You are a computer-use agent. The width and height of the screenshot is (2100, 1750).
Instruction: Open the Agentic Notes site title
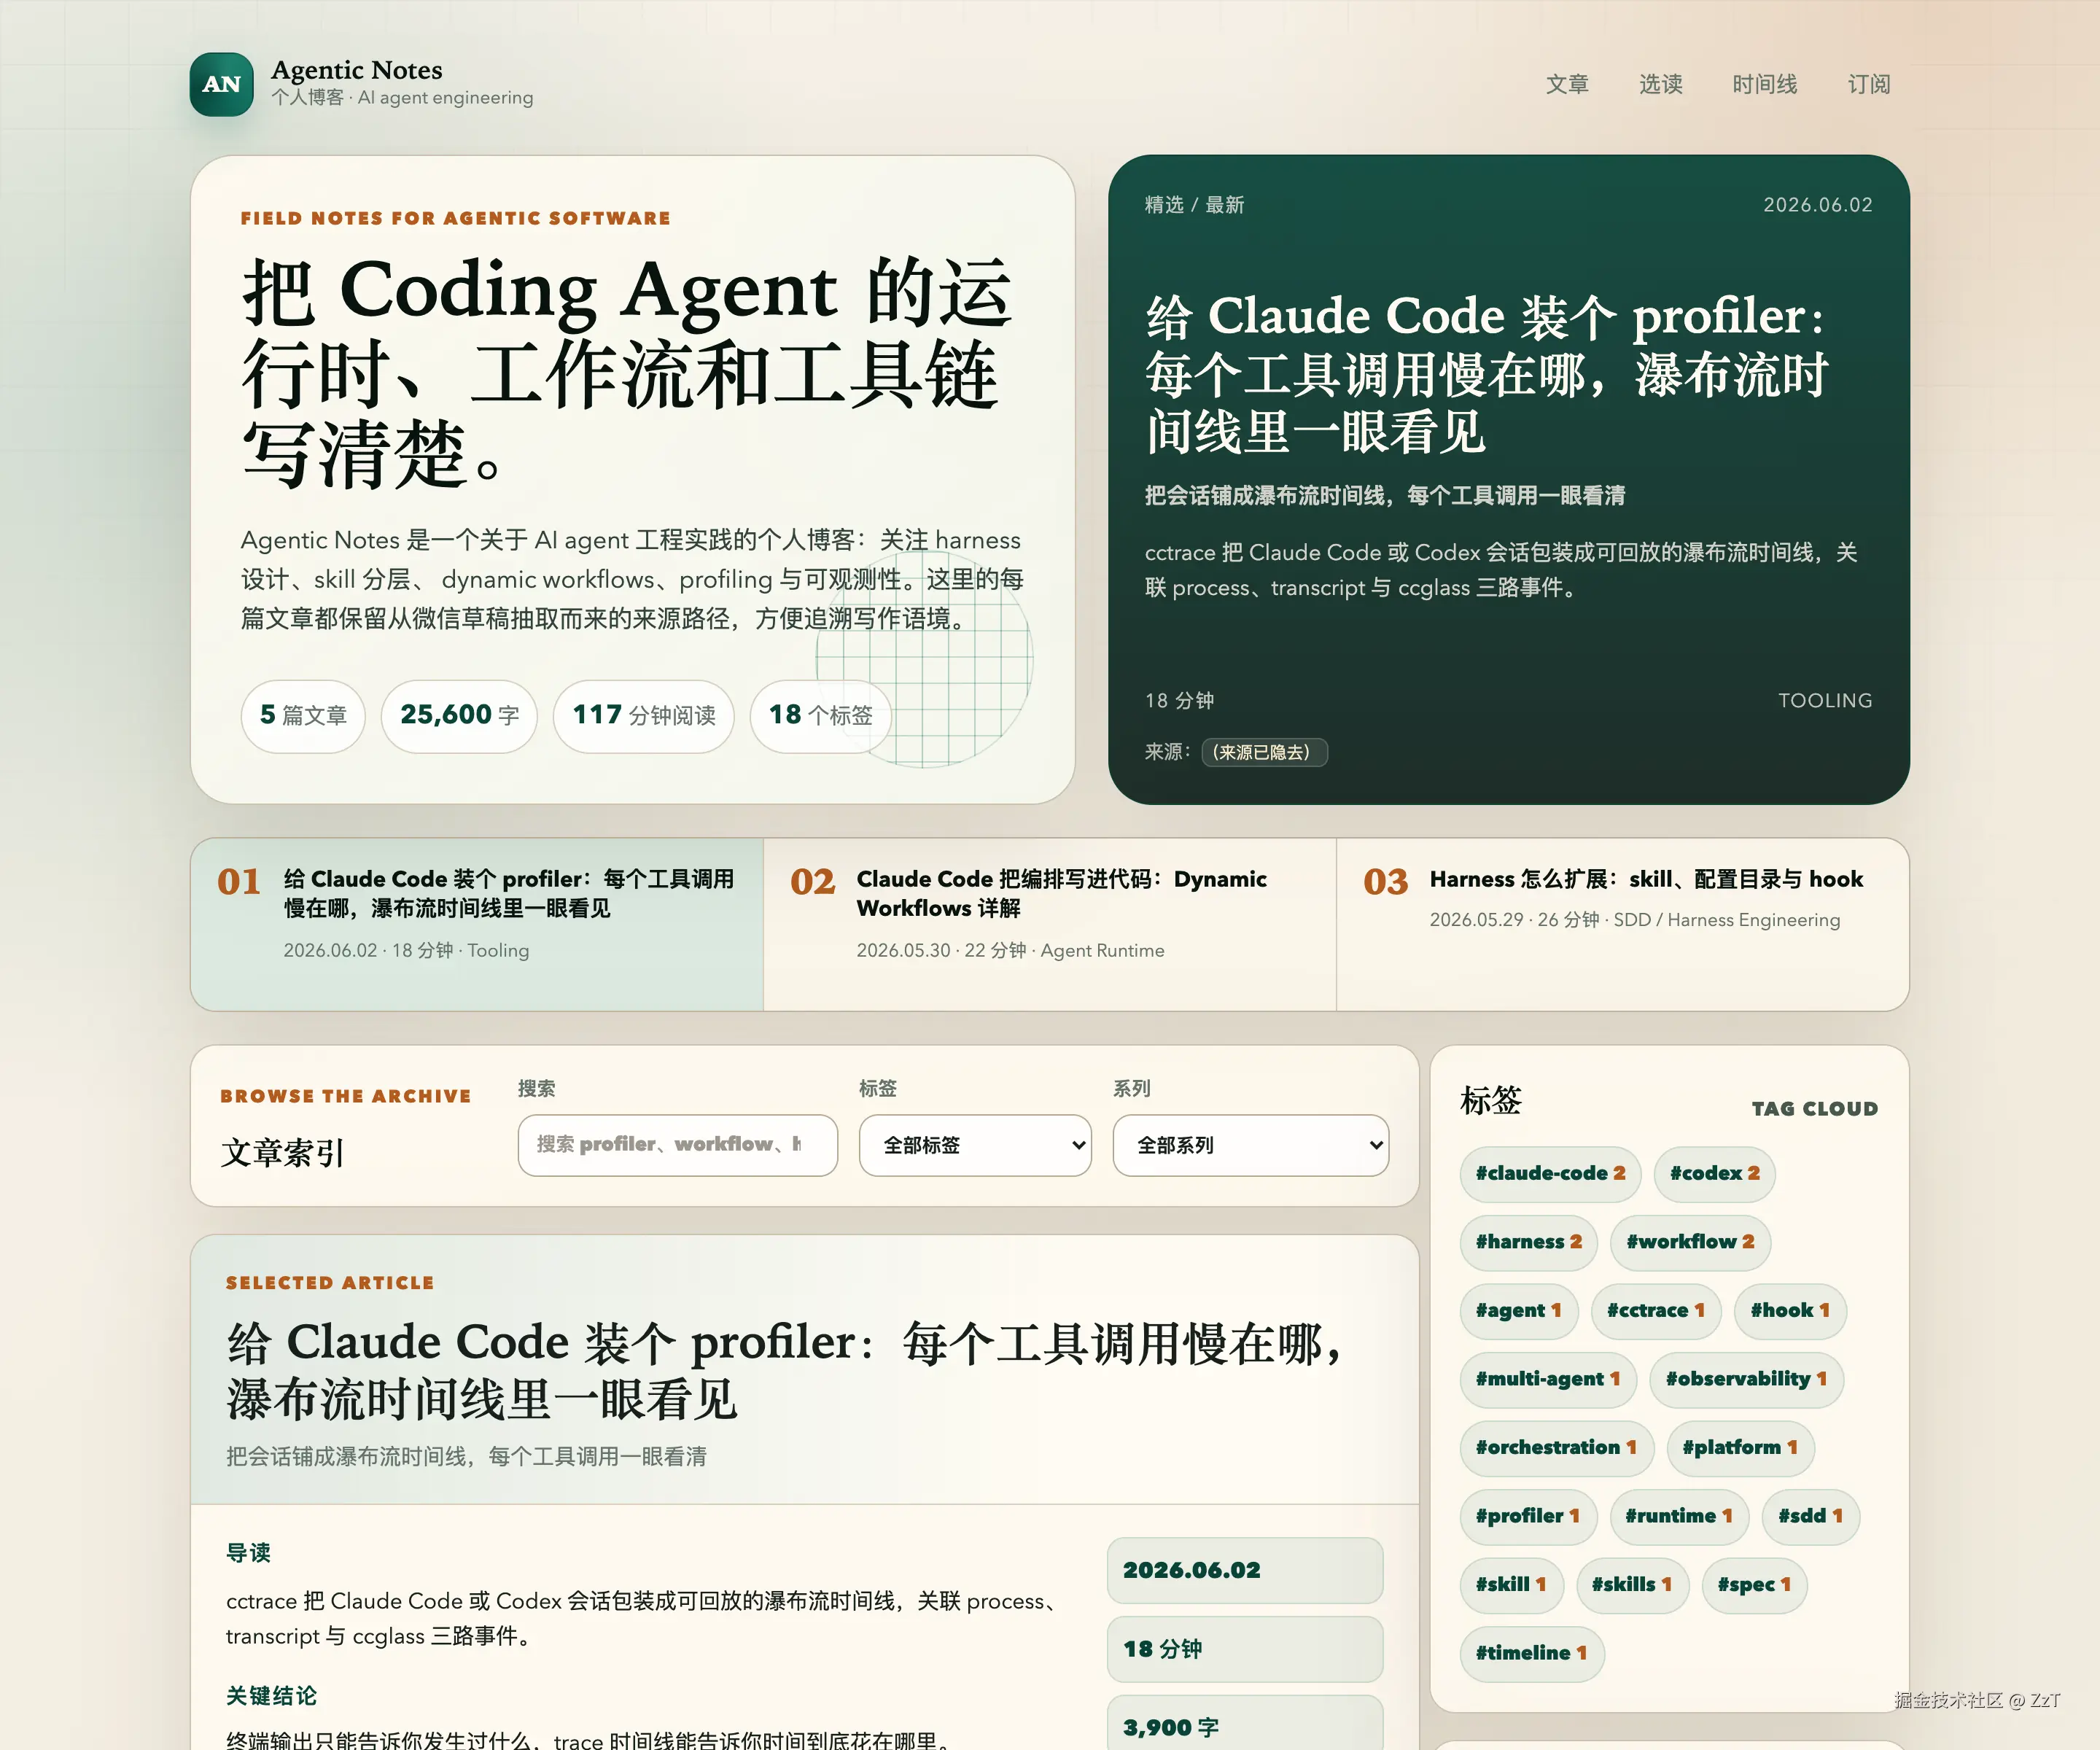click(356, 70)
